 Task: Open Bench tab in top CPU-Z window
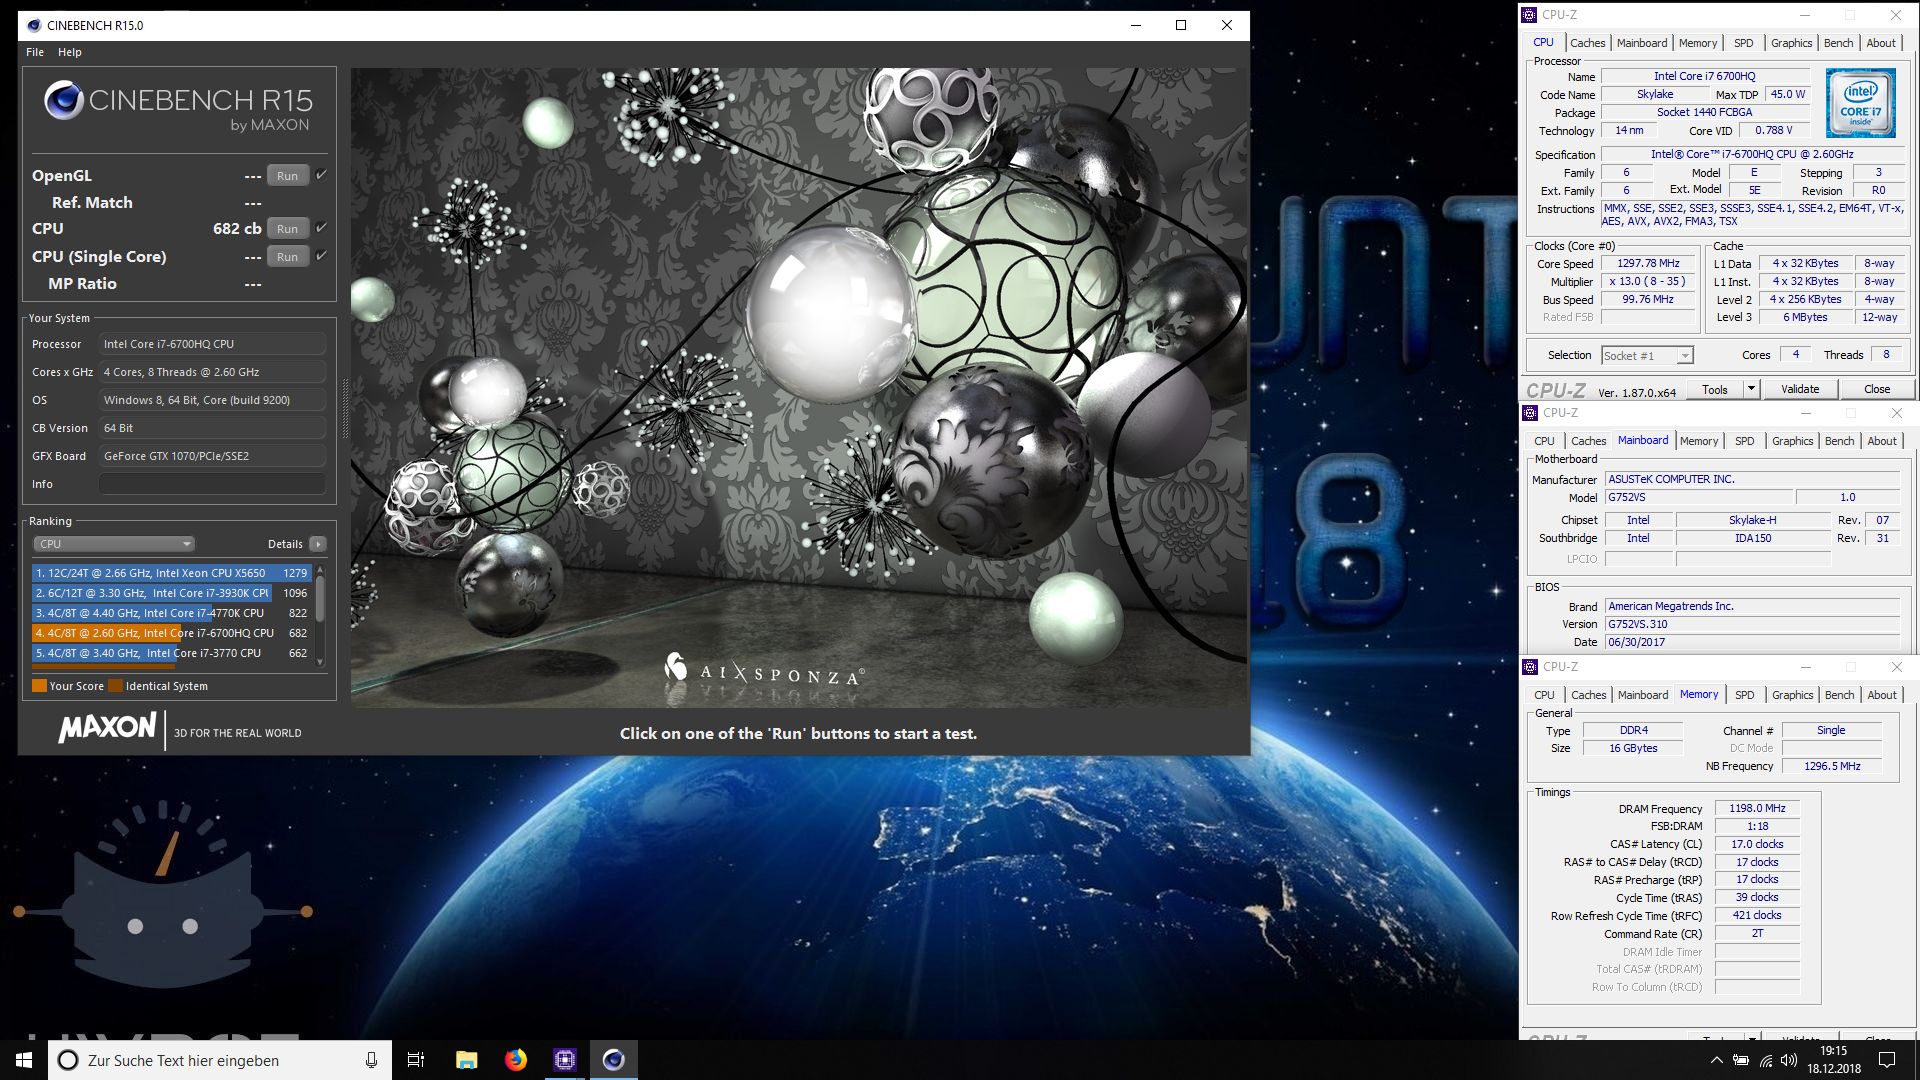pyautogui.click(x=1838, y=43)
